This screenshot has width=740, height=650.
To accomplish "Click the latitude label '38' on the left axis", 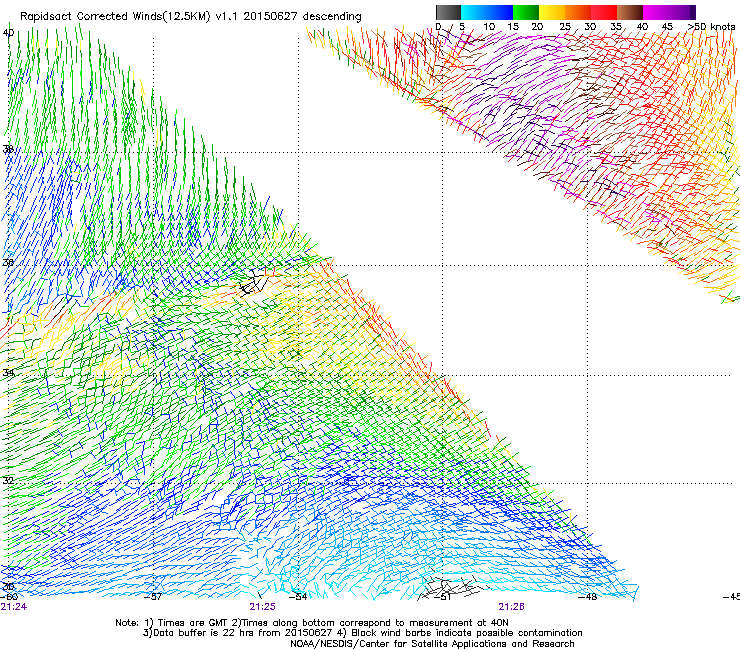I will tap(8, 149).
